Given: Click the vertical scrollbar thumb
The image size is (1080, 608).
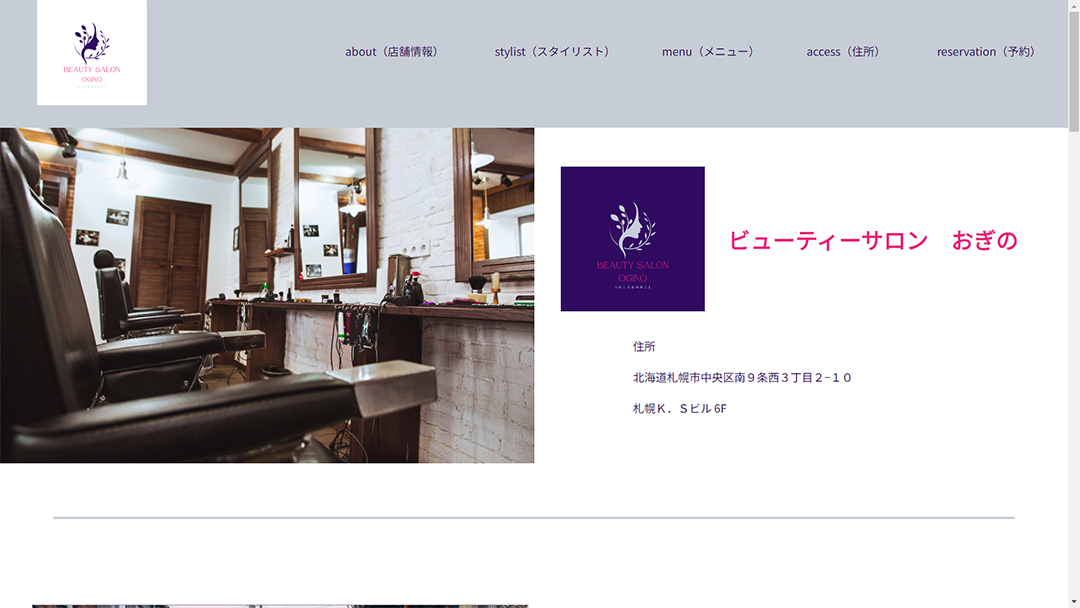Looking at the screenshot, I should click(x=1074, y=70).
